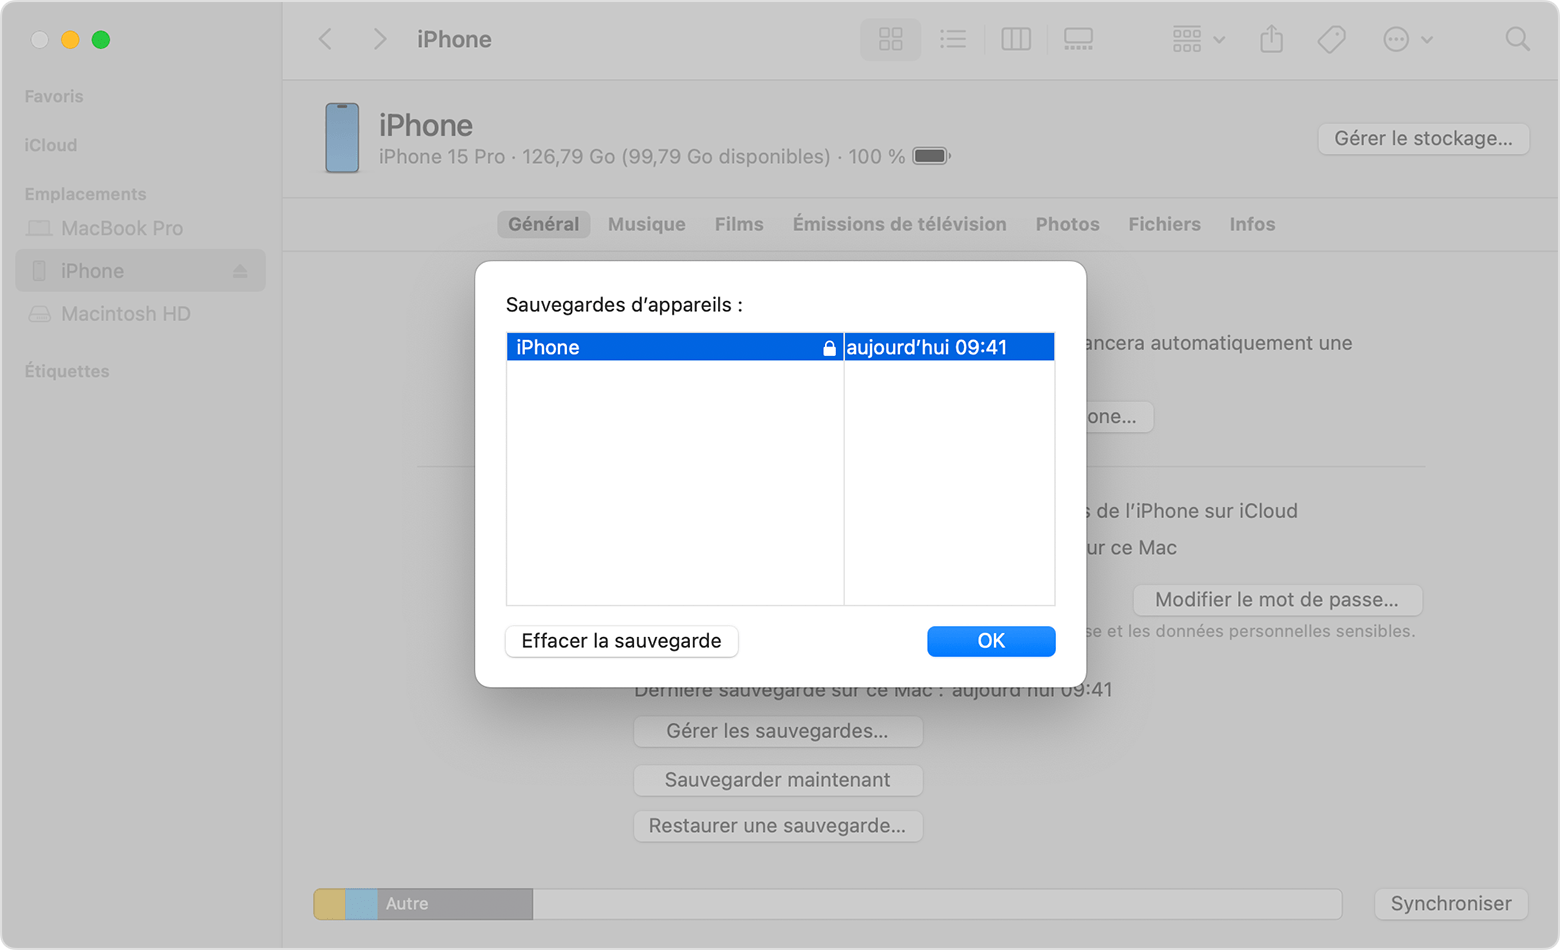The height and width of the screenshot is (950, 1560).
Task: Open Finder search magnifier
Action: 1517,39
